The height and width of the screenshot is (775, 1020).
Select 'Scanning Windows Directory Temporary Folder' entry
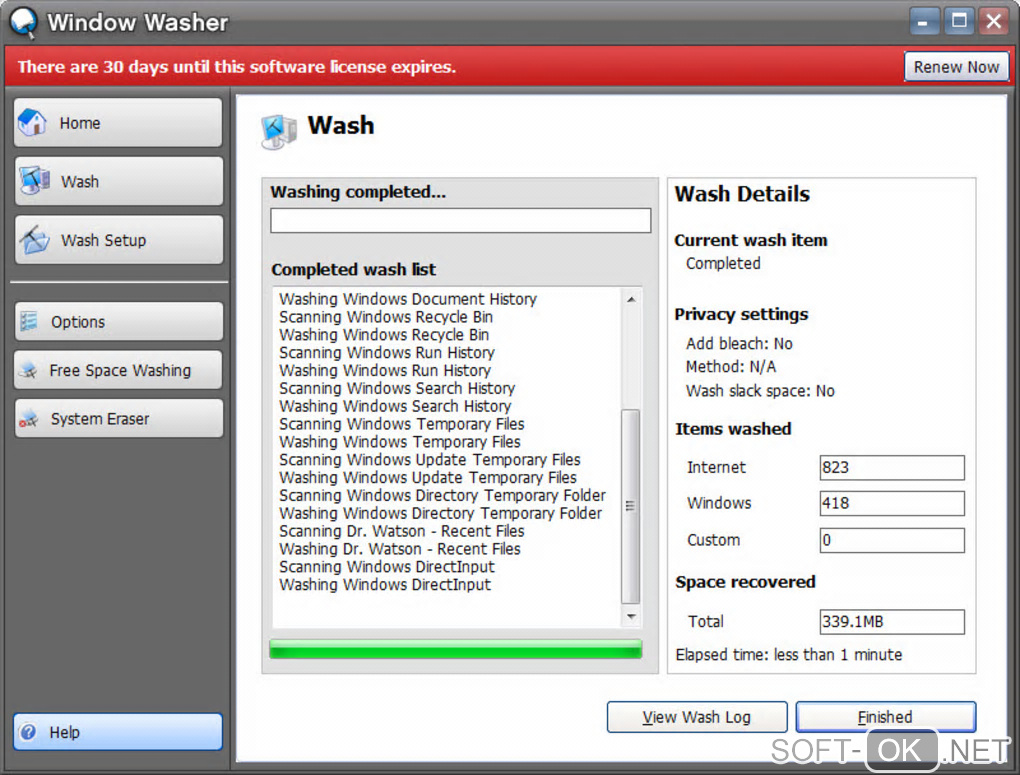pyautogui.click(x=442, y=496)
